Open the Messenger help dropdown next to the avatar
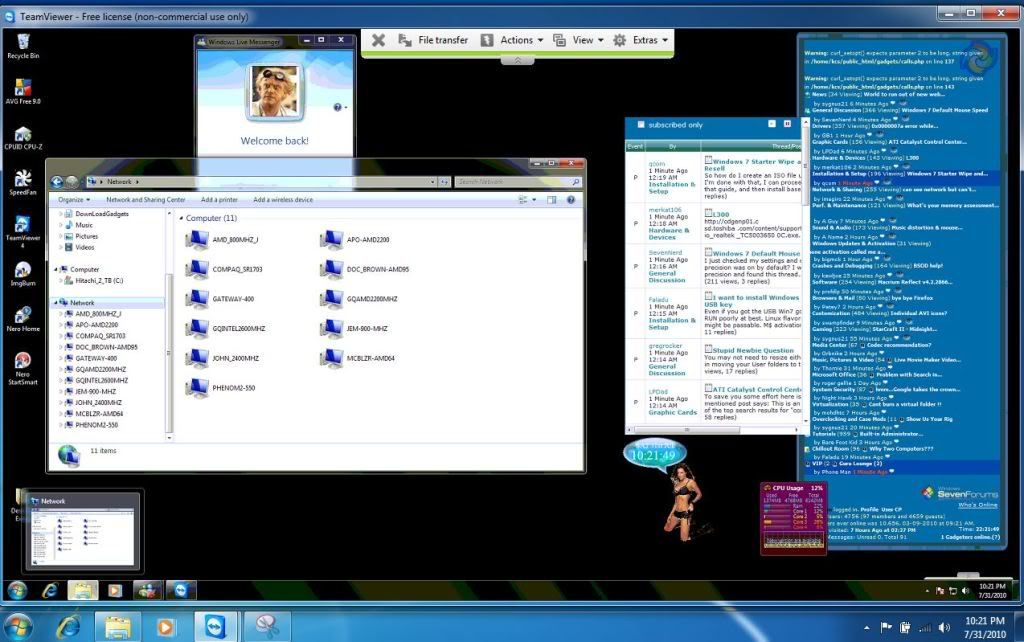This screenshot has width=1024, height=642. (340, 107)
